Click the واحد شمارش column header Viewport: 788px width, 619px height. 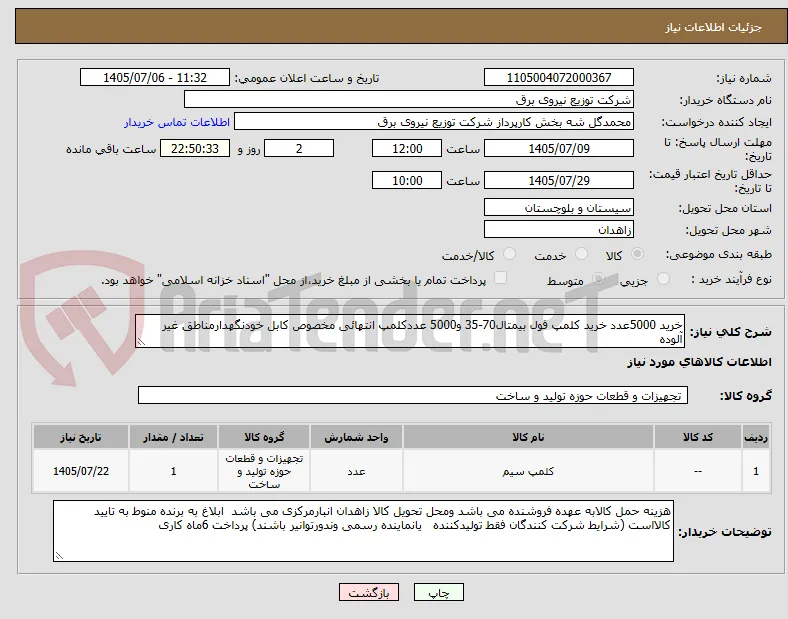click(x=356, y=437)
